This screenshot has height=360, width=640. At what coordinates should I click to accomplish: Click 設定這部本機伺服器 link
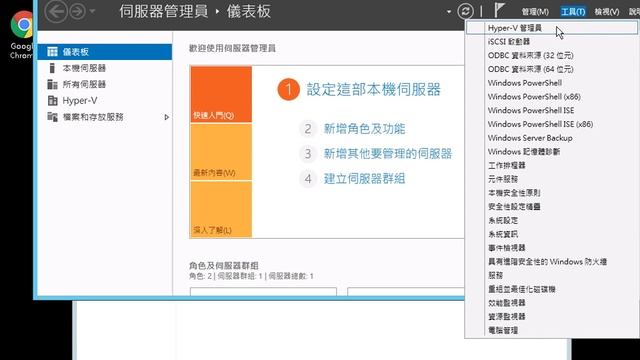[373, 89]
